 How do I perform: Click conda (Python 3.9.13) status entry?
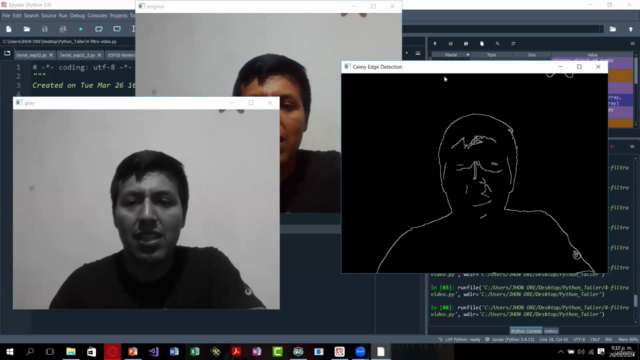[x=510, y=340]
